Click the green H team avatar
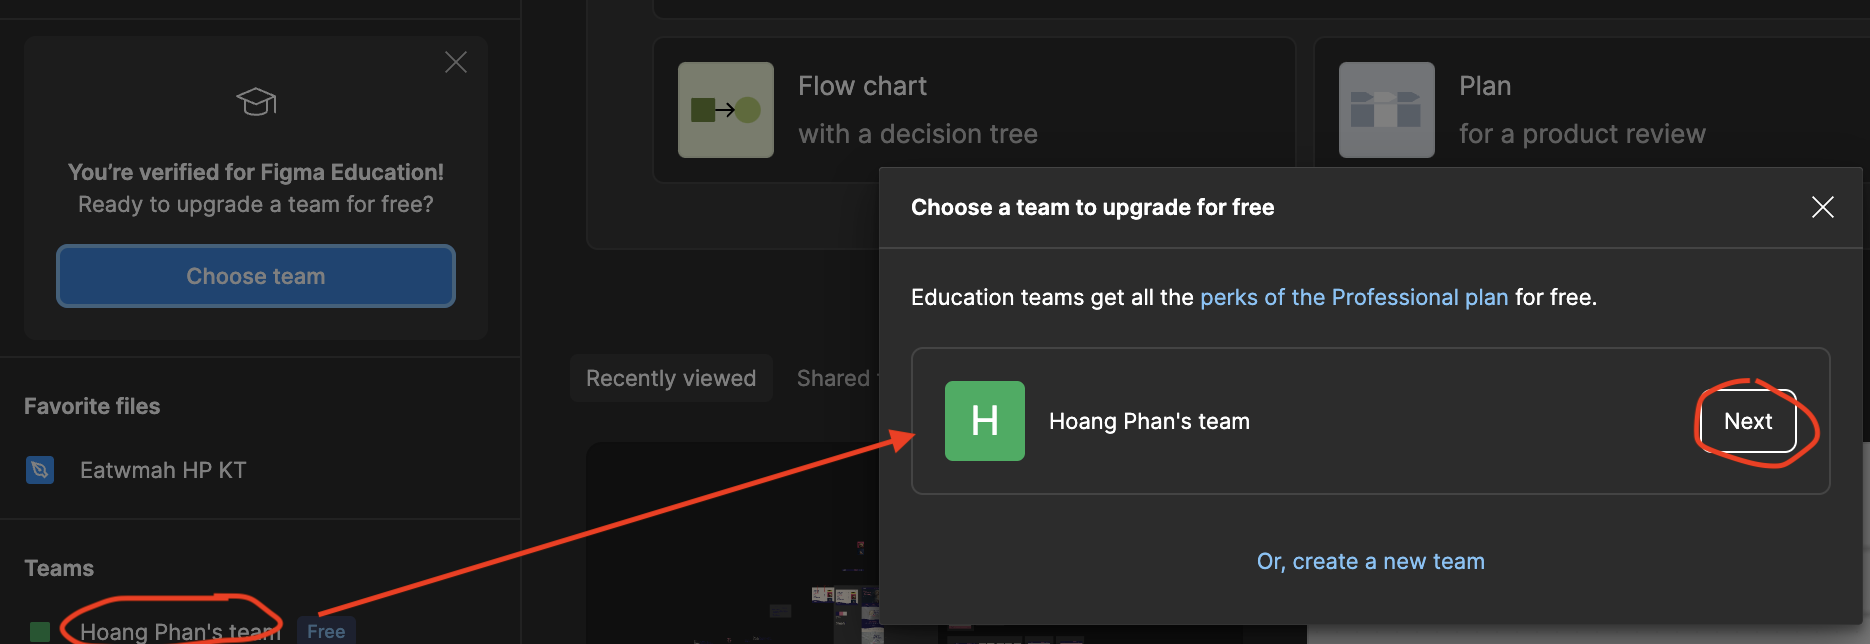This screenshot has width=1870, height=644. coord(985,421)
